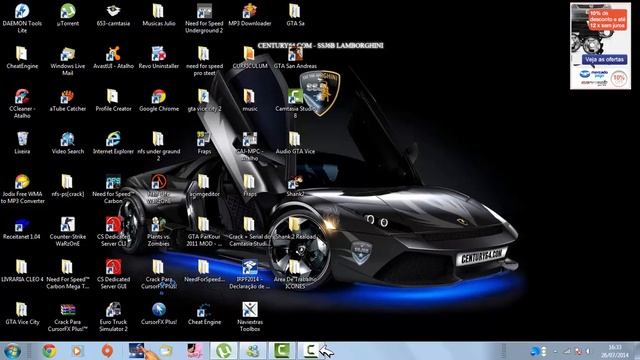
Task: Open AvastUI - Atalho shortcut
Action: pos(113,58)
